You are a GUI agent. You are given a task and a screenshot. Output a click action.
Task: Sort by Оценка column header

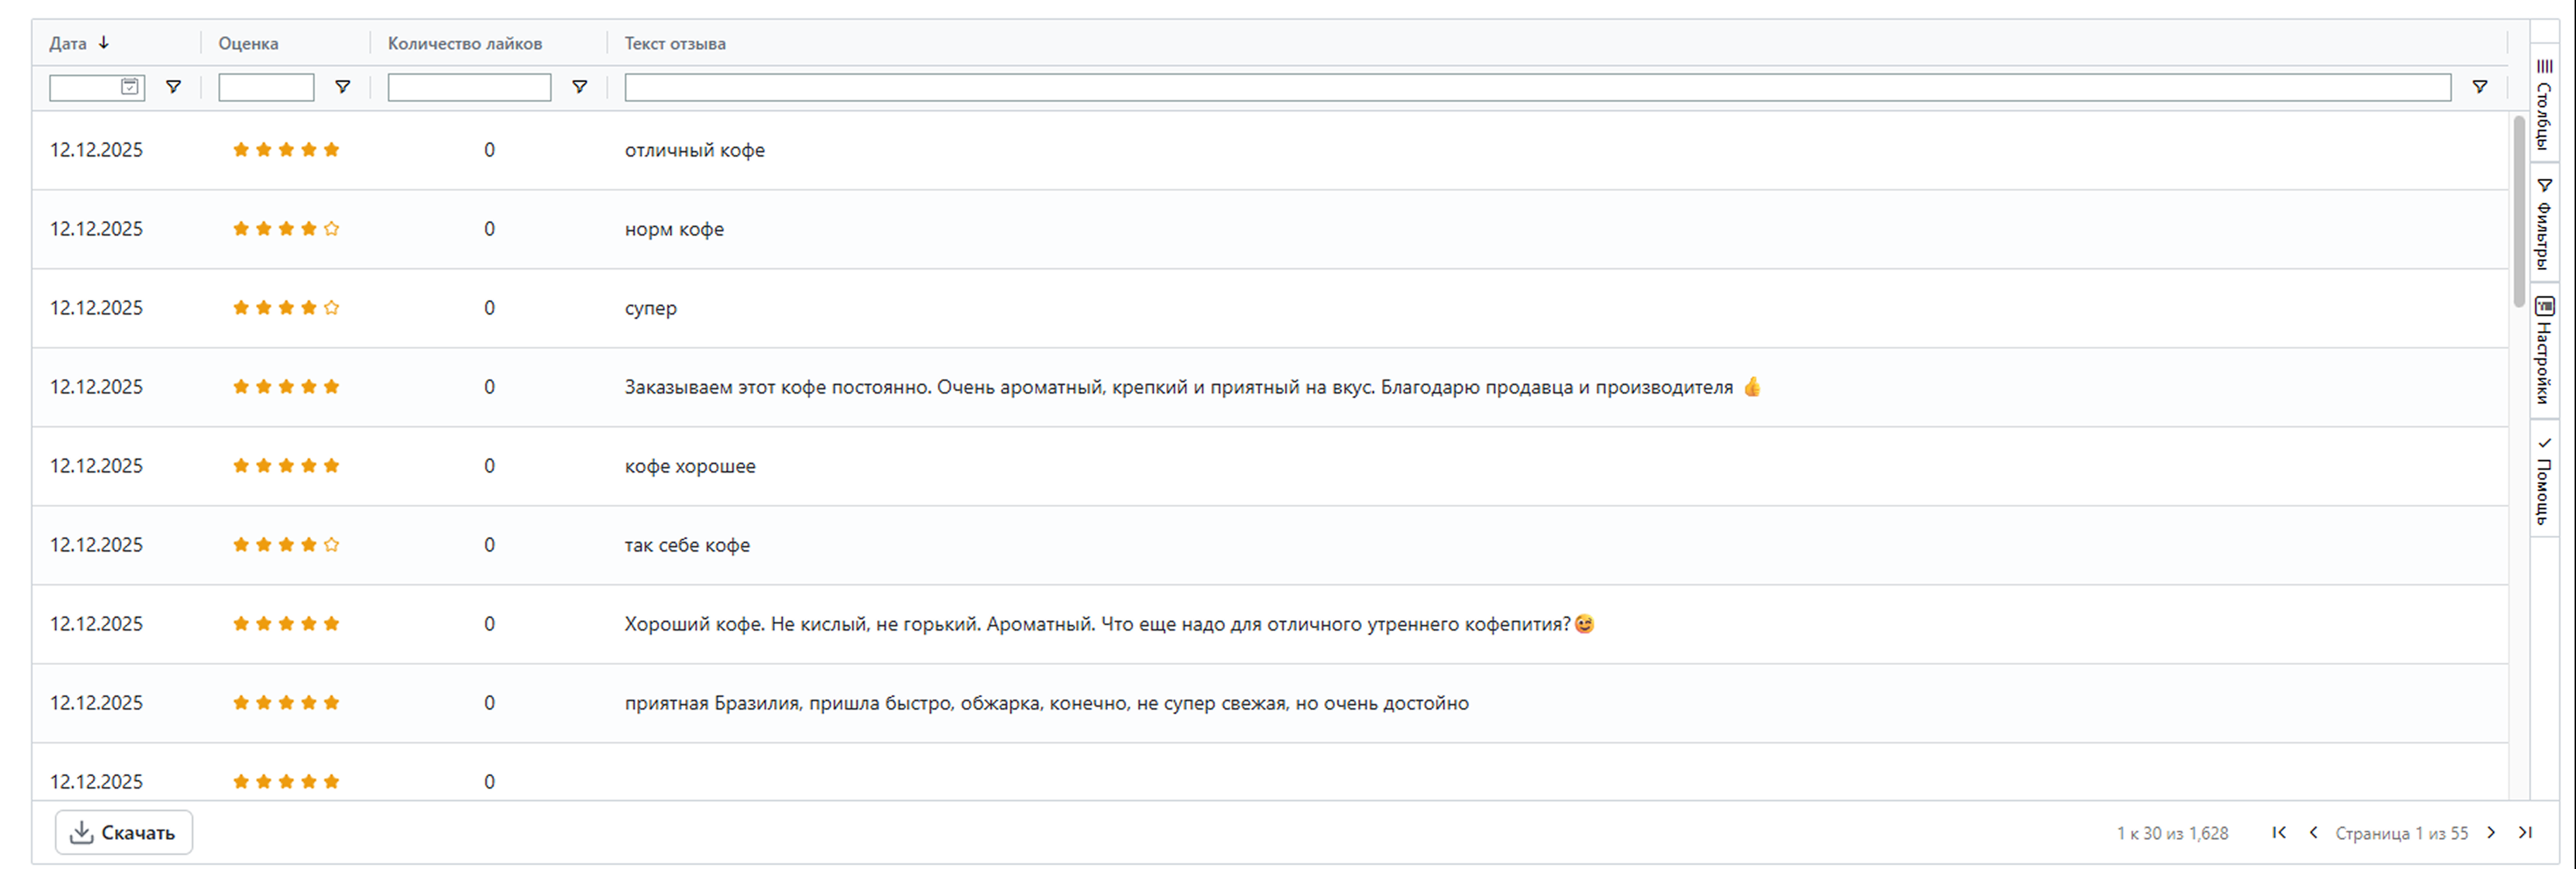click(x=248, y=43)
